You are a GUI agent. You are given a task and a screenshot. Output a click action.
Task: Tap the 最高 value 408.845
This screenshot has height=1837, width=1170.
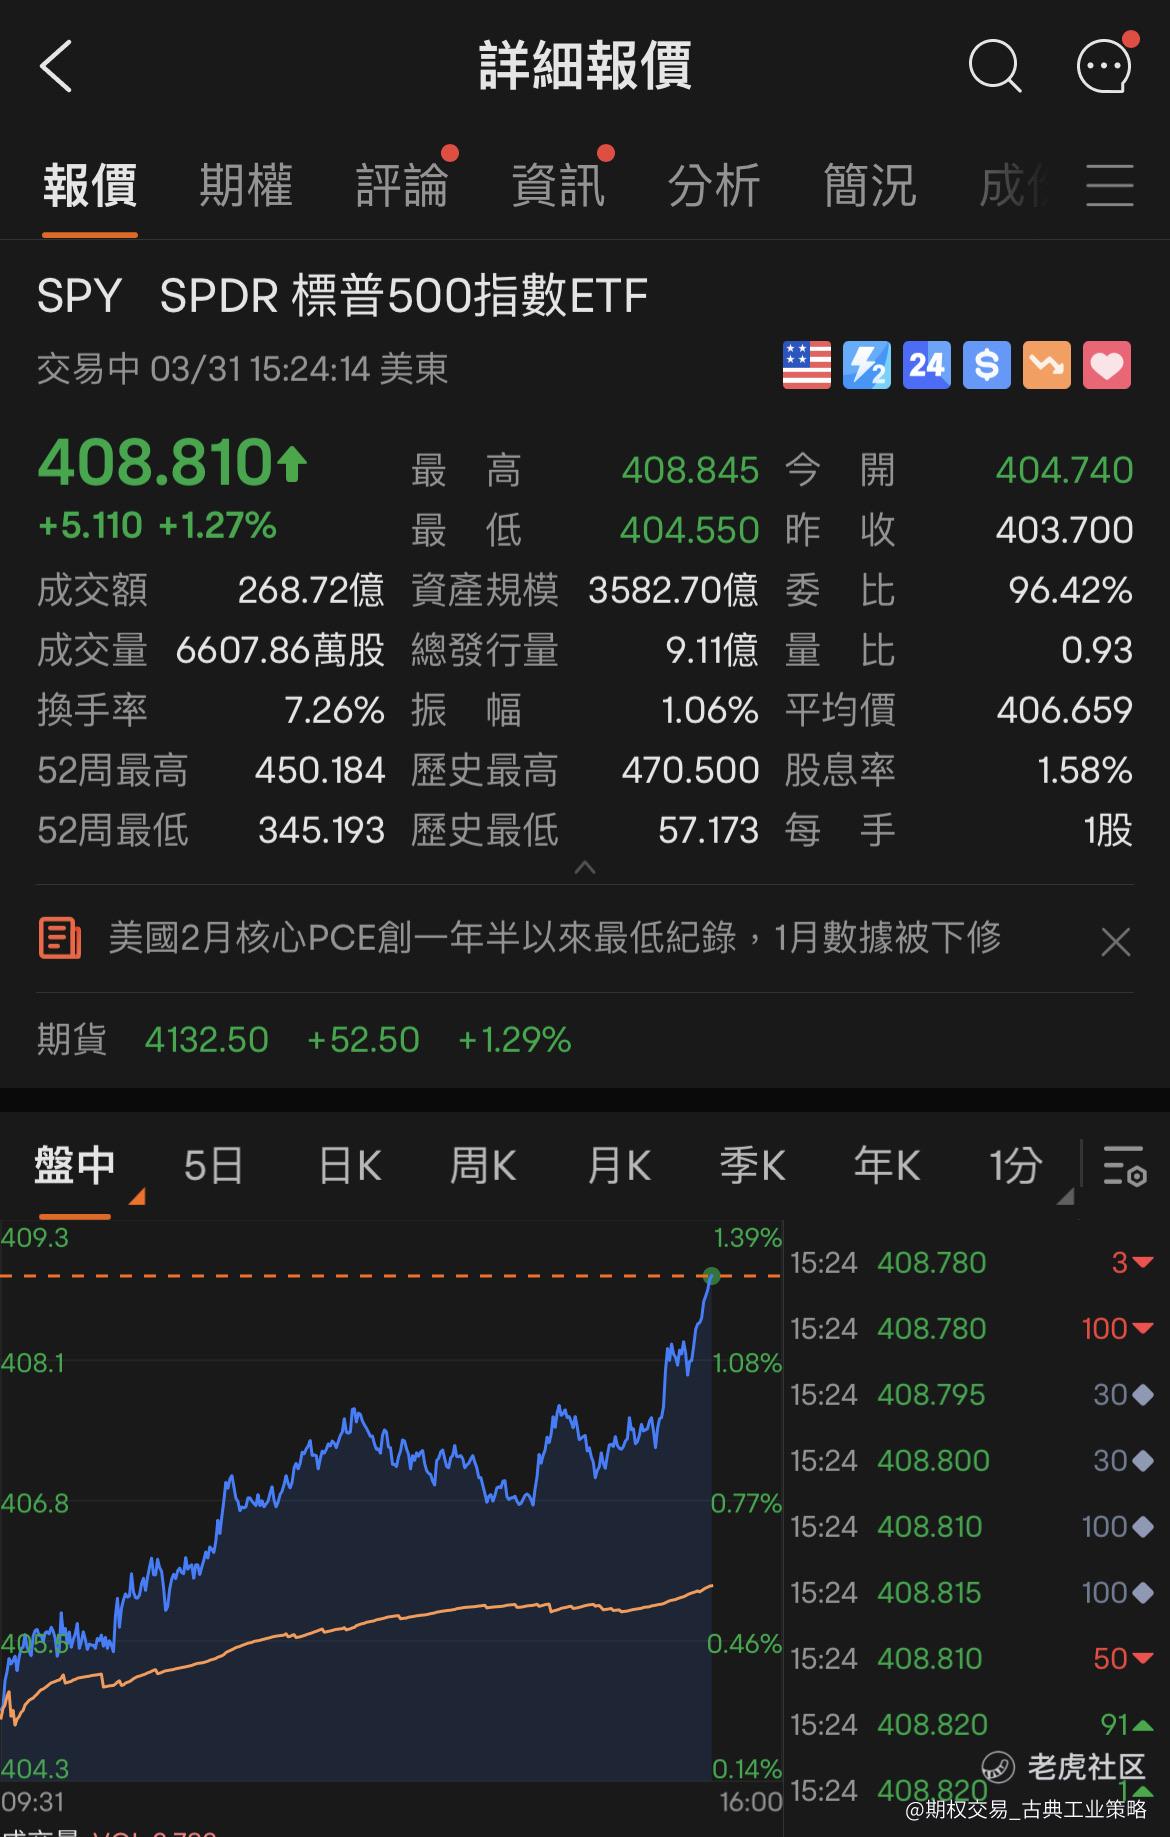690,470
